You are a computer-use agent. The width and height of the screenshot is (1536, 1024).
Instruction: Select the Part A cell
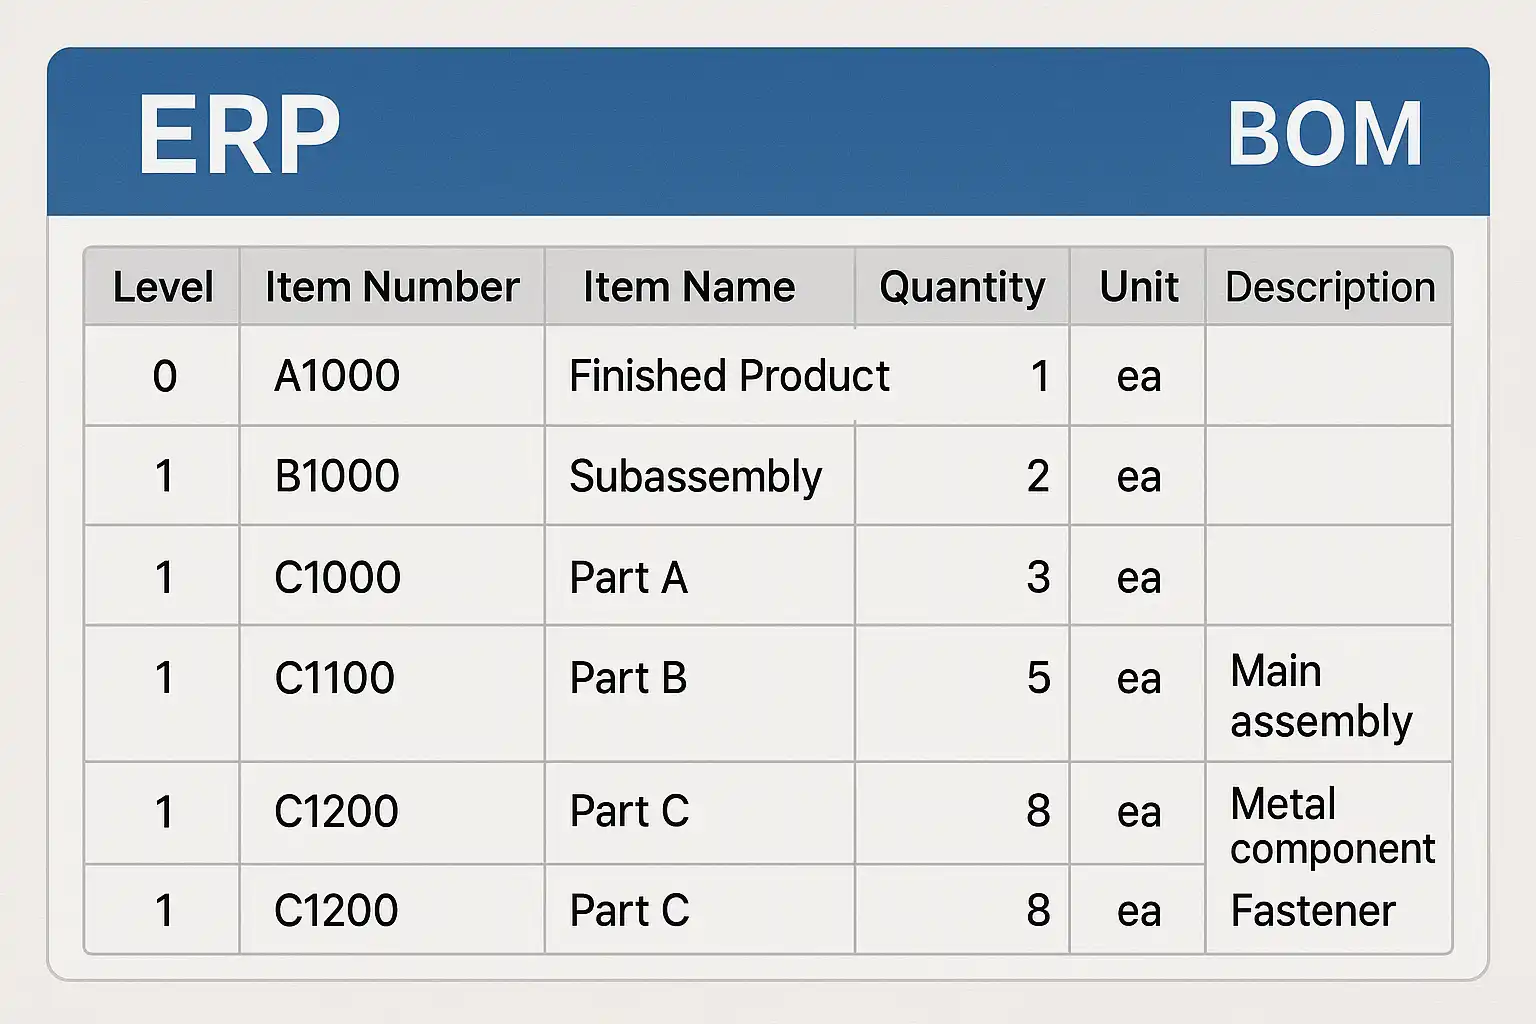coord(628,577)
